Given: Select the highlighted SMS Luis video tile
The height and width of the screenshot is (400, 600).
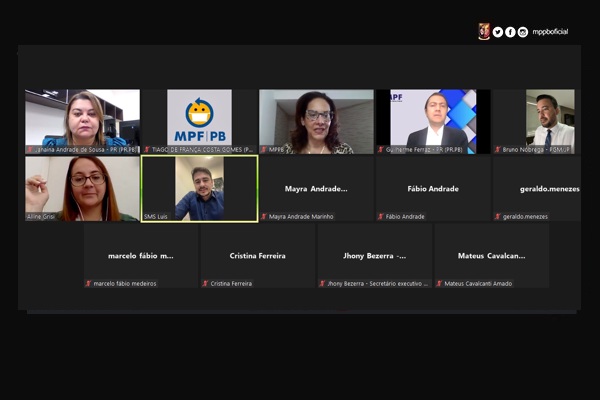Looking at the screenshot, I should click(x=199, y=189).
